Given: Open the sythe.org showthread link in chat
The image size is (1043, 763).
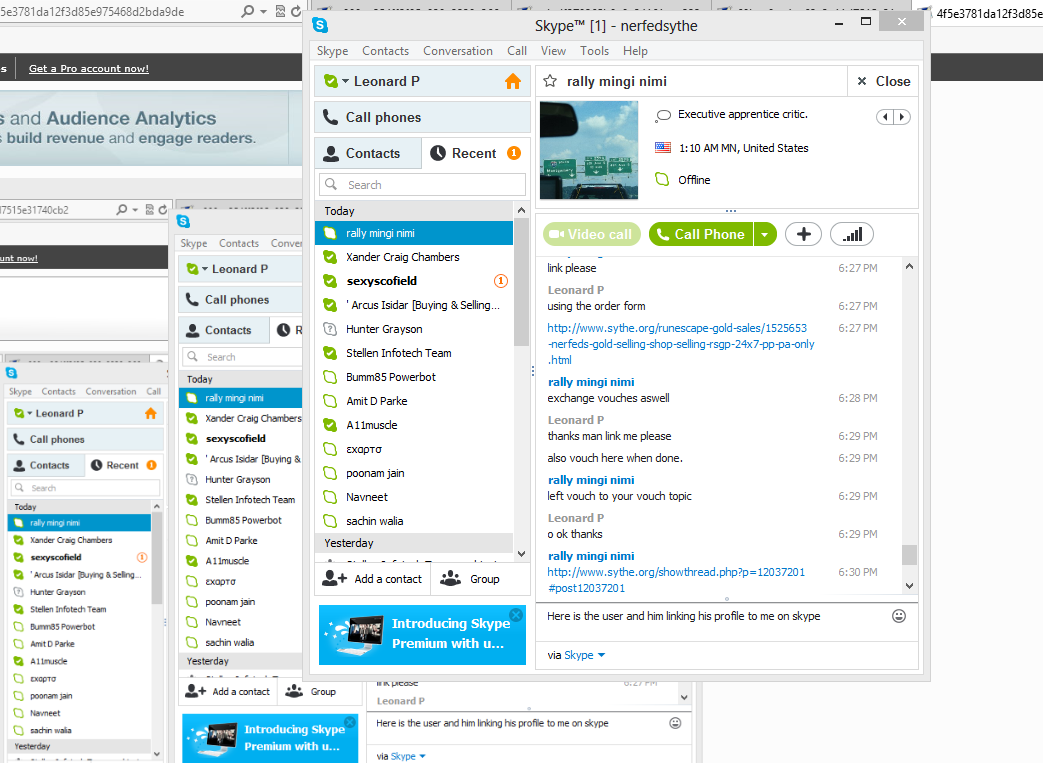Looking at the screenshot, I should point(676,580).
